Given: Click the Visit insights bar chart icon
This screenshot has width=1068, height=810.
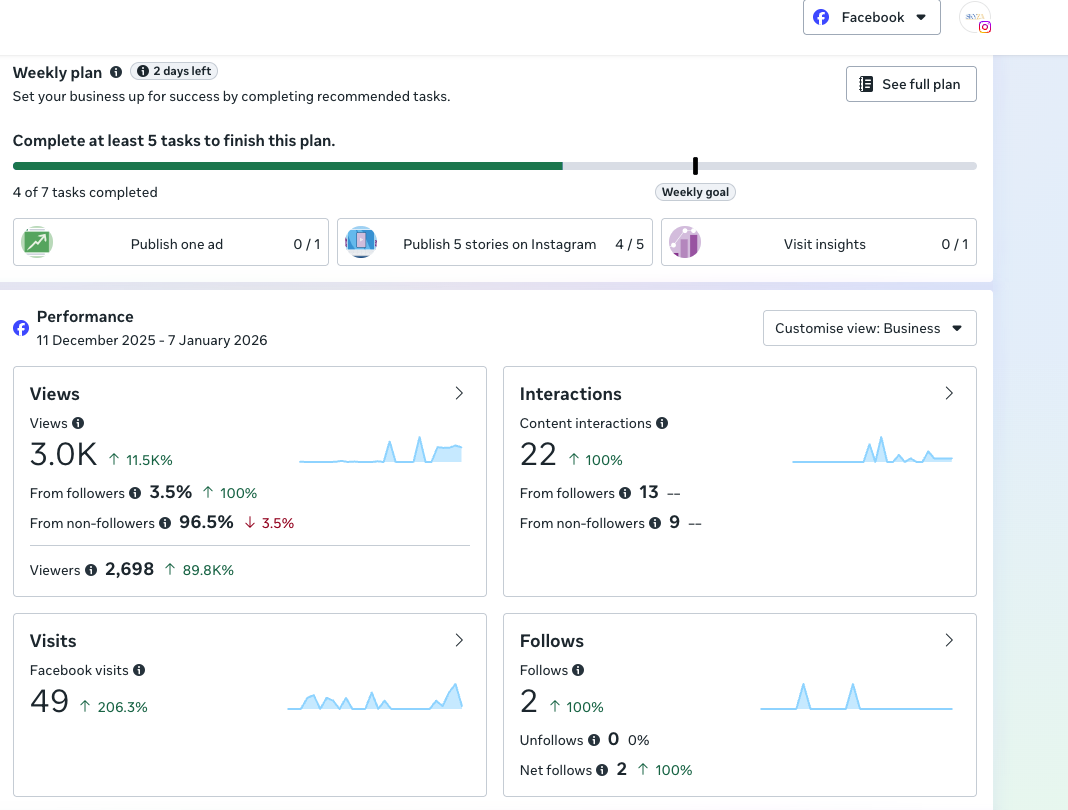Looking at the screenshot, I should pos(685,242).
